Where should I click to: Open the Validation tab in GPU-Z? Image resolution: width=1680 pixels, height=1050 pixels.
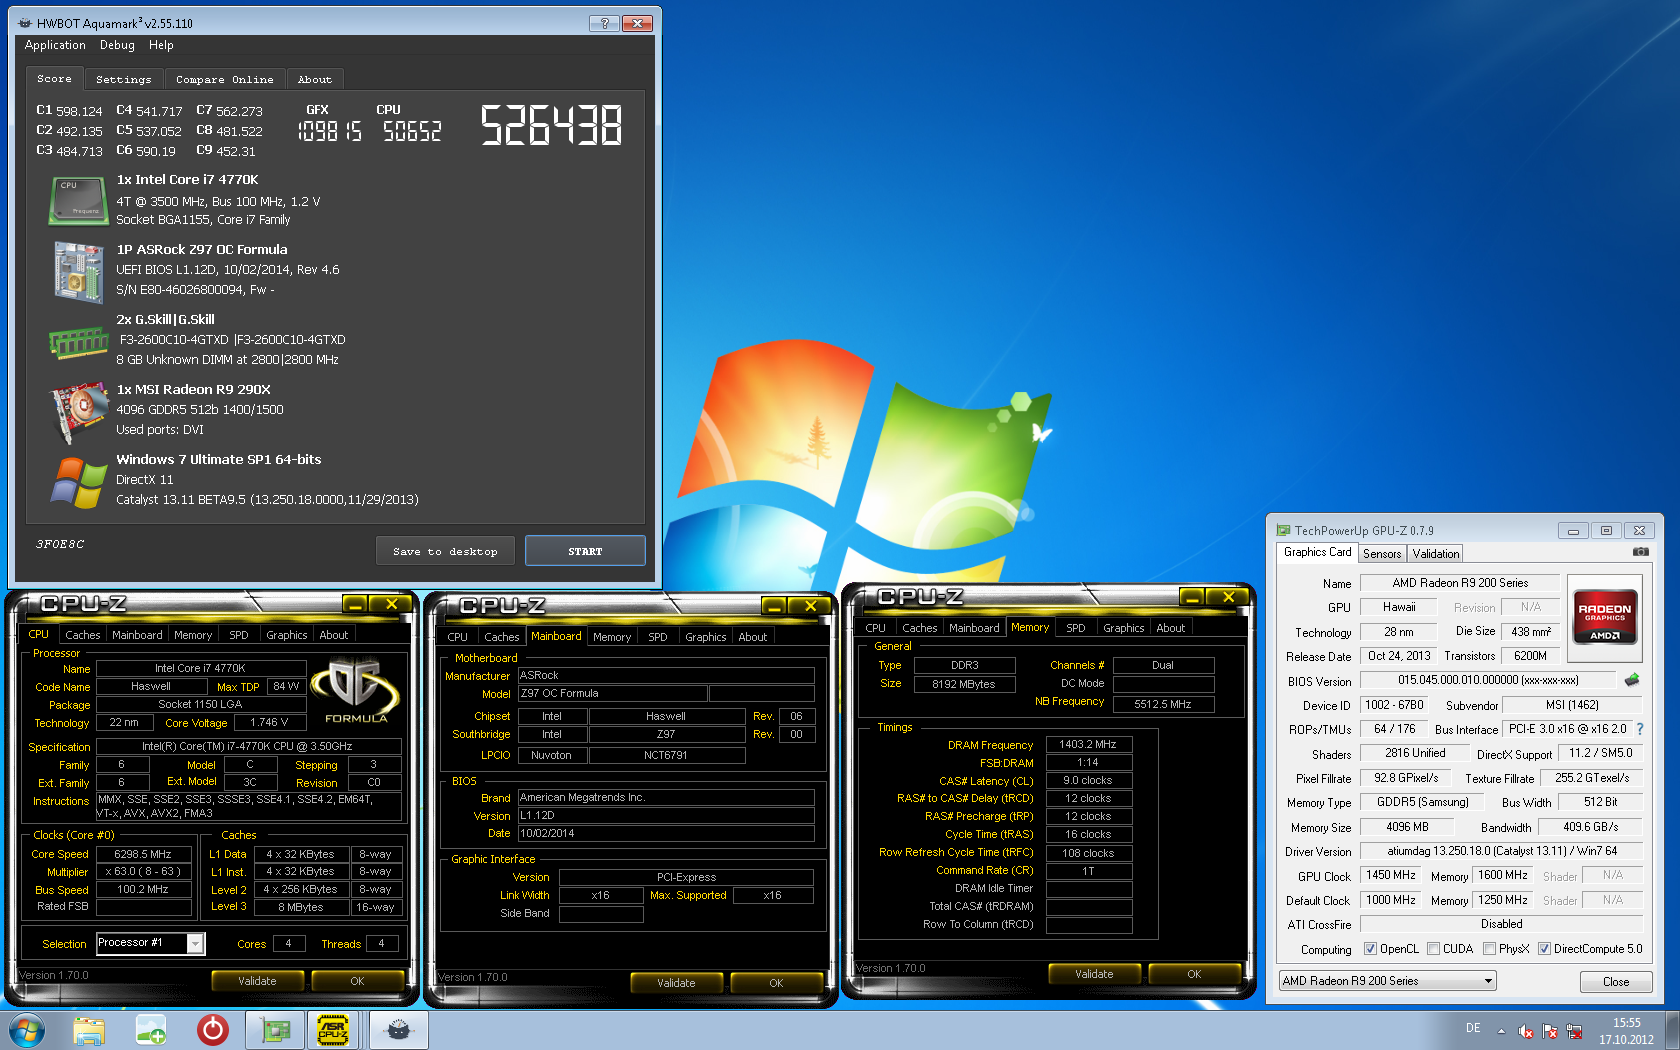tap(1436, 553)
